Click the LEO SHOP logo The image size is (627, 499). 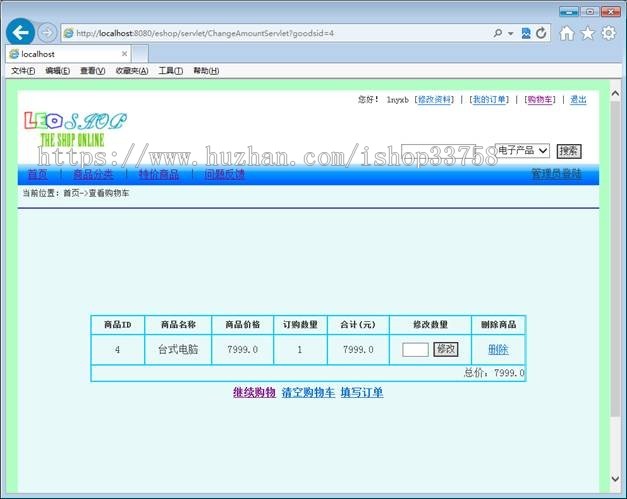click(x=76, y=129)
